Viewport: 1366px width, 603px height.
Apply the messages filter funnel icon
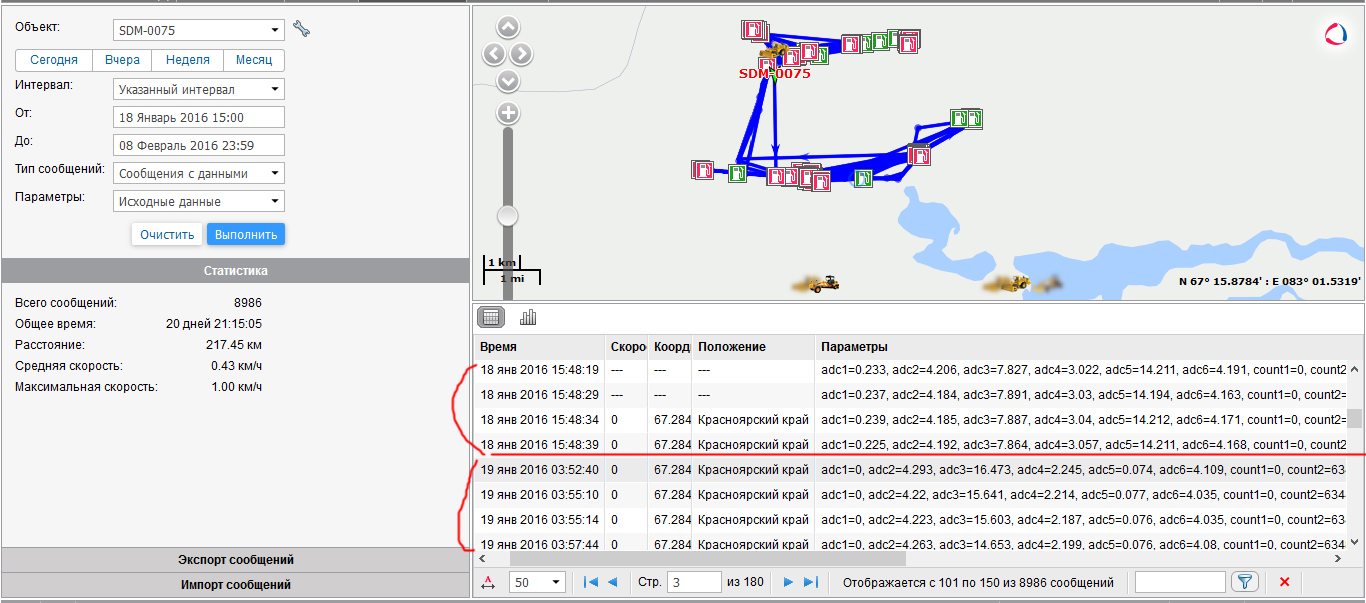[1244, 582]
